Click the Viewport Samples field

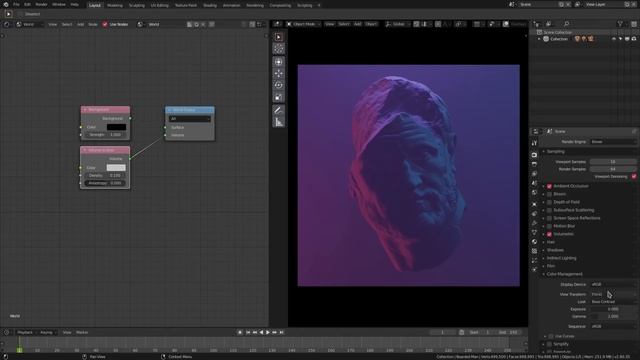point(613,162)
